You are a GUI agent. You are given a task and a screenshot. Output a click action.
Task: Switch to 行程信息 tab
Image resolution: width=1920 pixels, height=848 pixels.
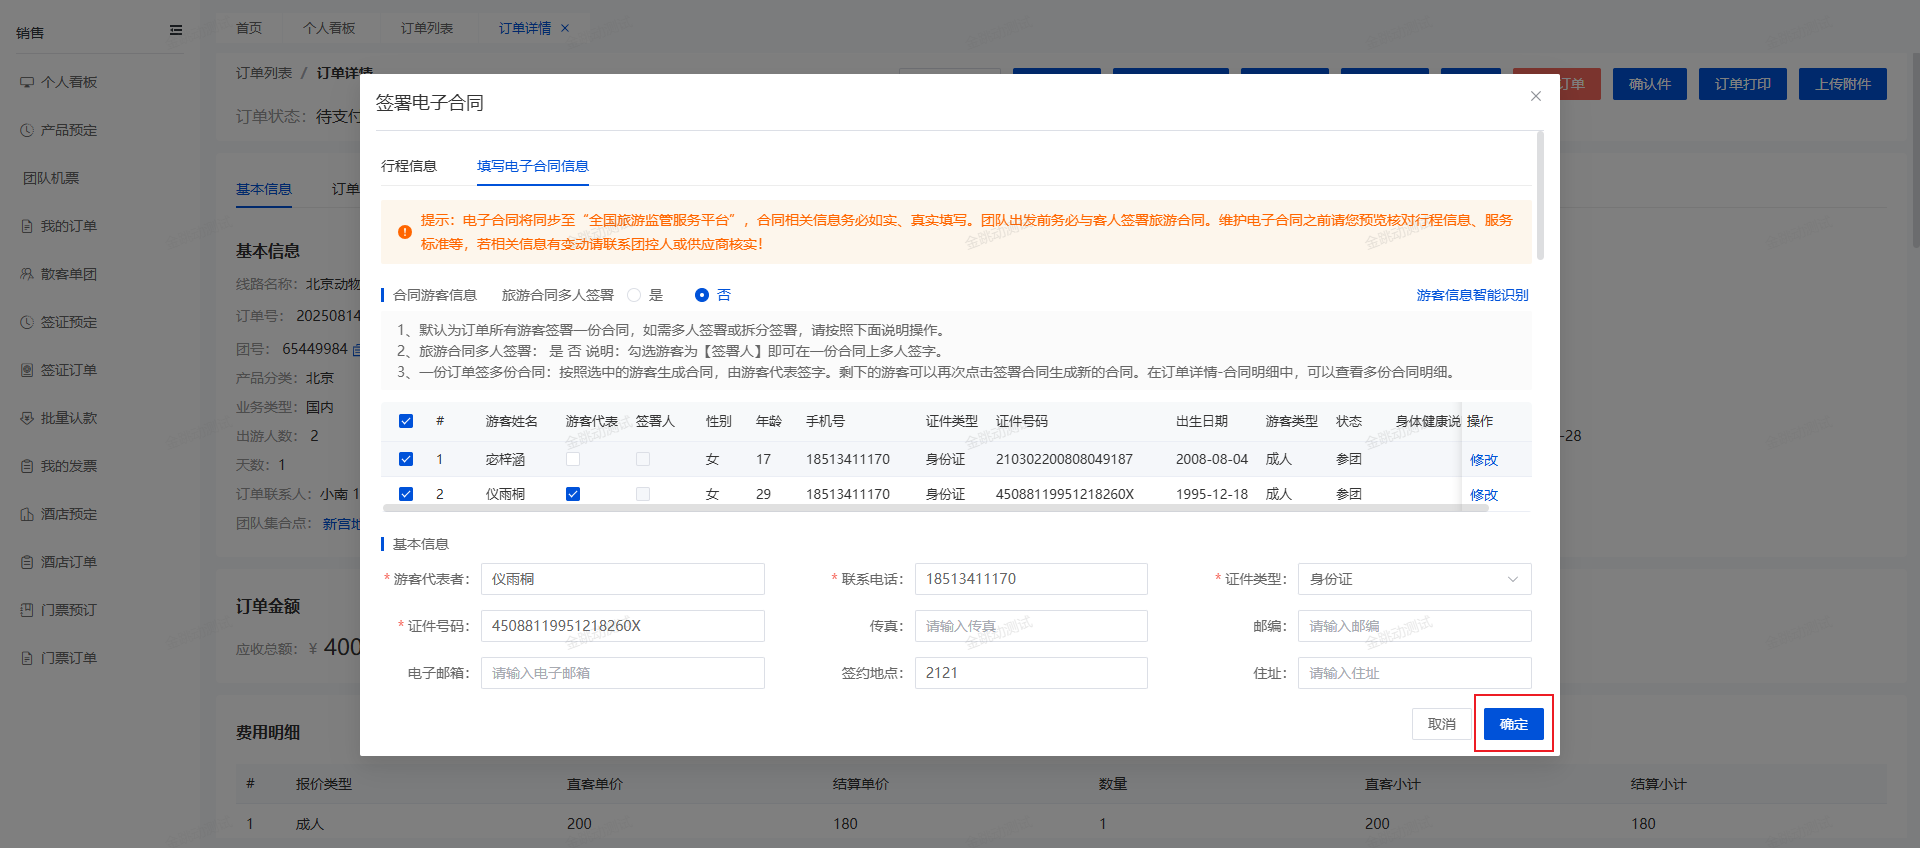pos(409,166)
